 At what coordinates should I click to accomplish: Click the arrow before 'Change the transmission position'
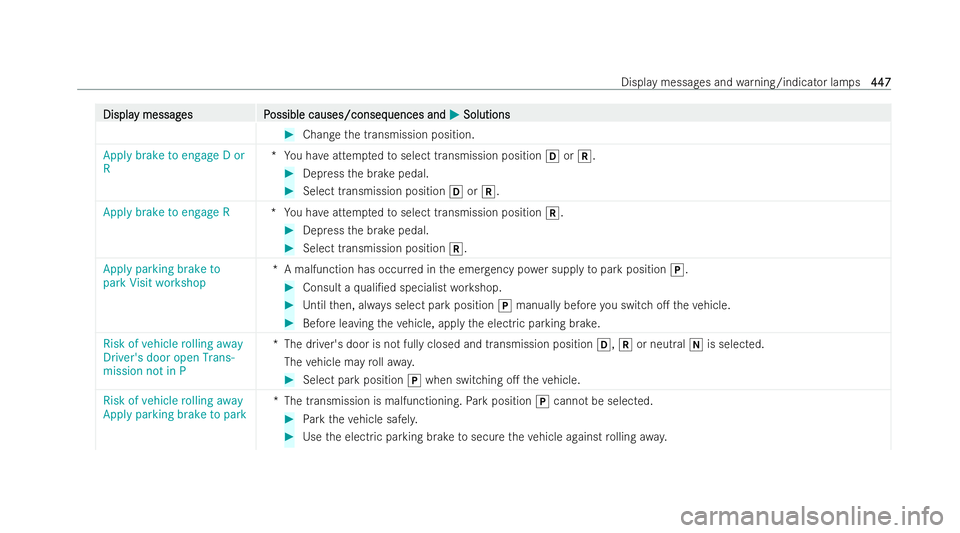pyautogui.click(x=290, y=135)
